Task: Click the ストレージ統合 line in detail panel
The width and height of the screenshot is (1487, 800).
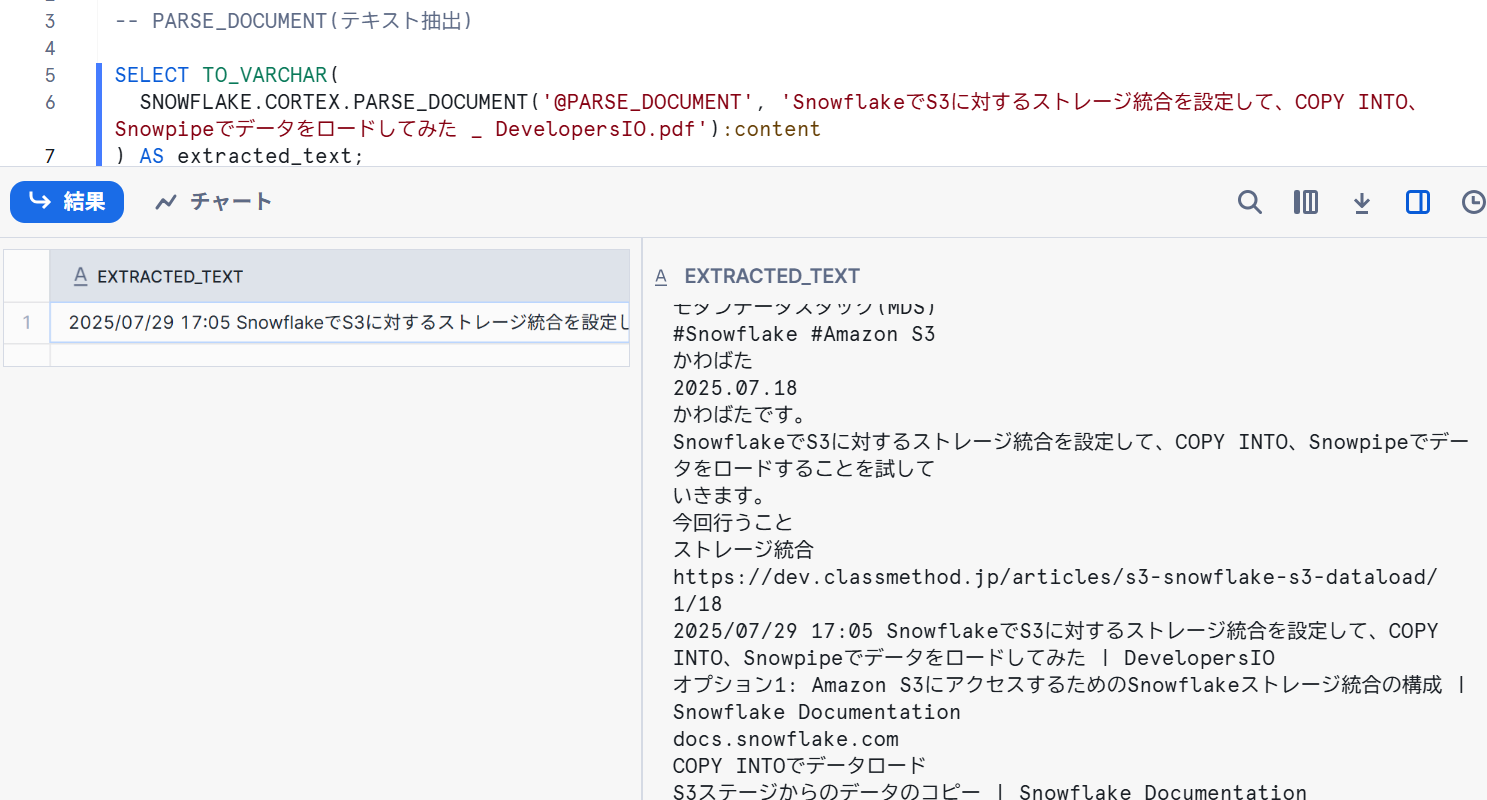Action: click(743, 550)
